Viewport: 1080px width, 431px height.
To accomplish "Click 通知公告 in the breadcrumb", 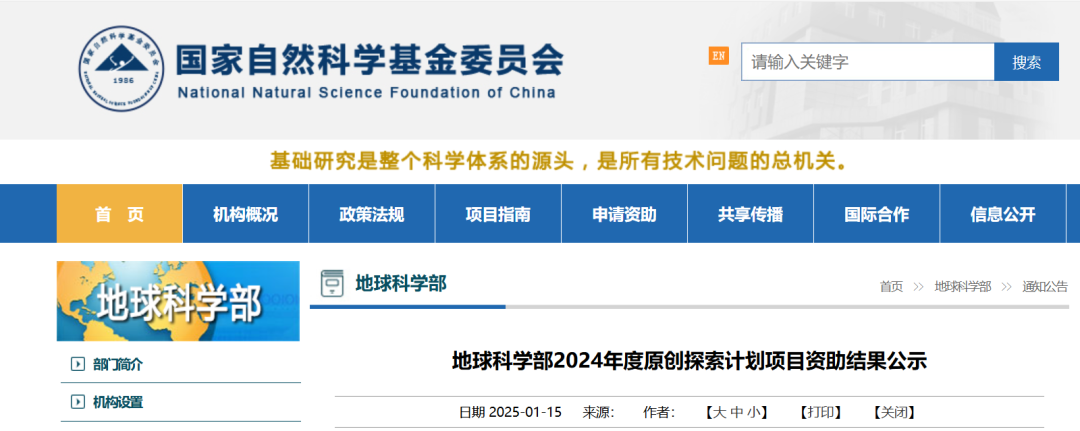I will (1045, 287).
